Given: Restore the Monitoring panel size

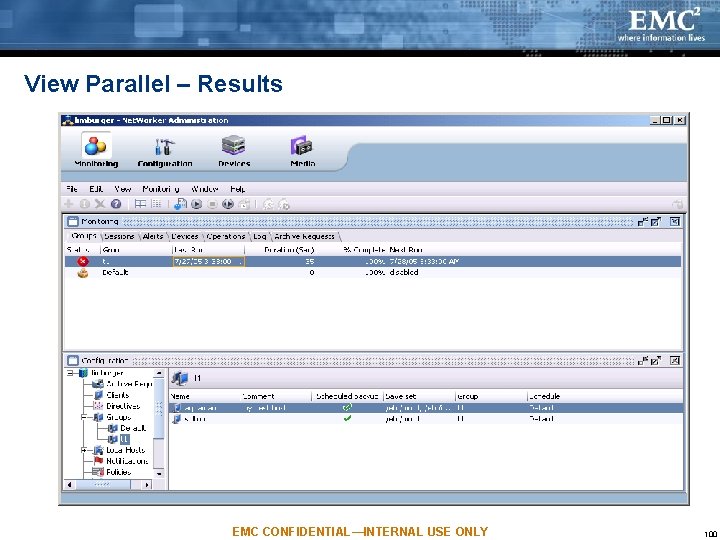Looking at the screenshot, I should click(x=643, y=222).
